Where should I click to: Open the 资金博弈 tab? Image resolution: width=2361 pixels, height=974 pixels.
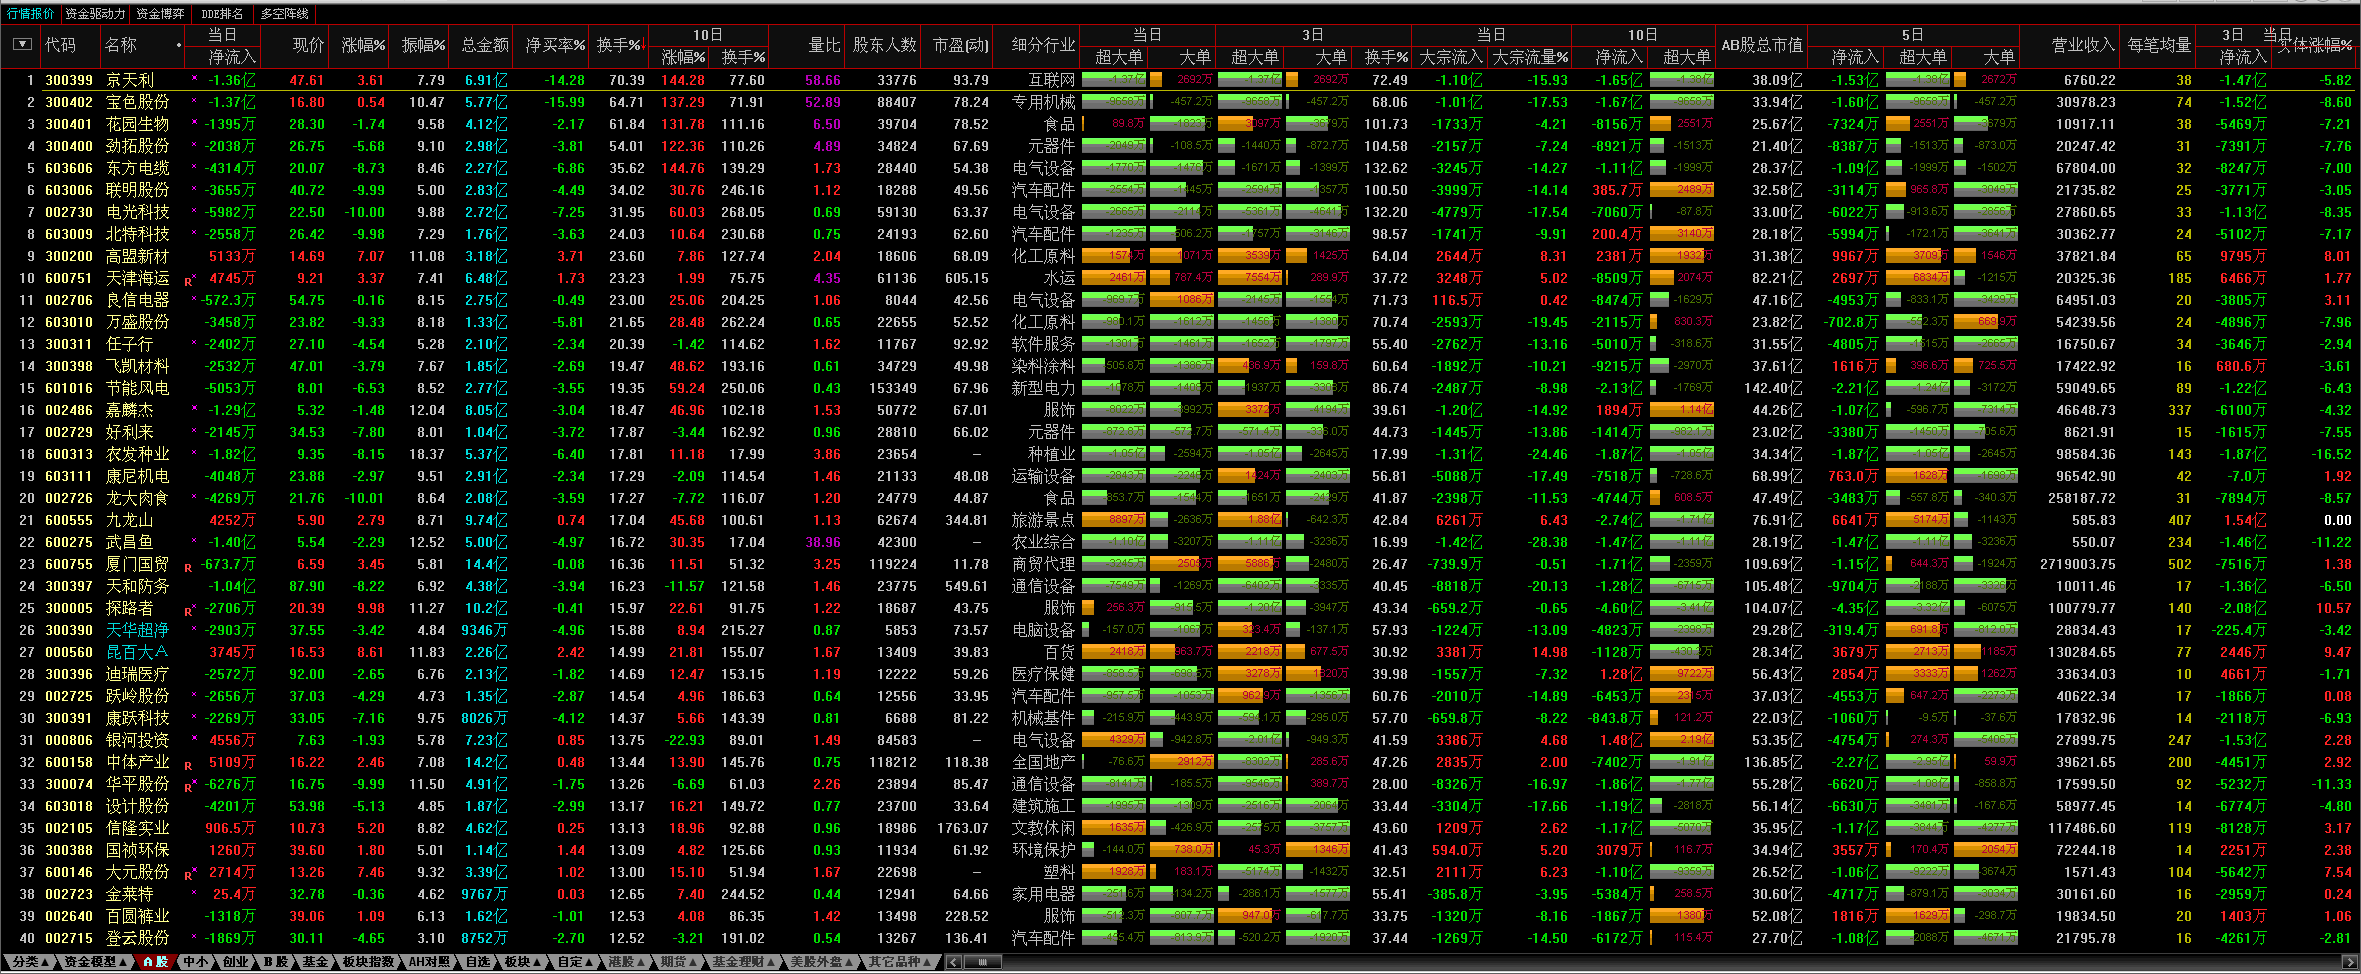[160, 14]
